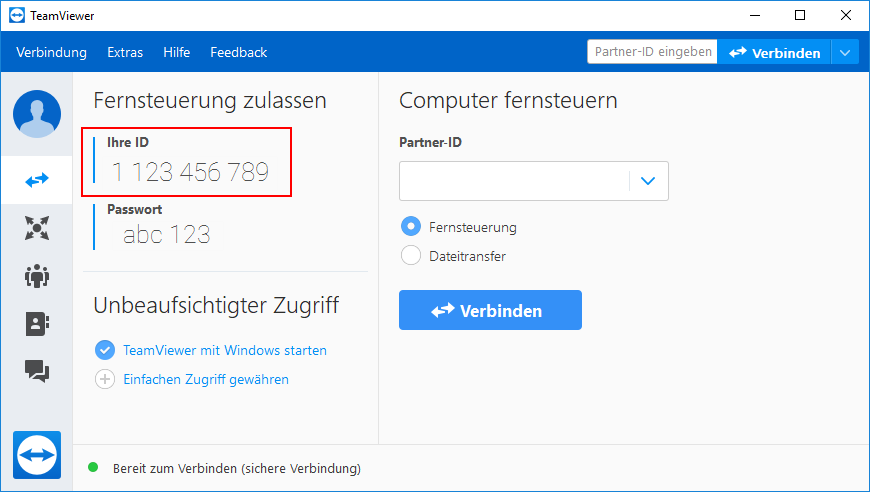This screenshot has height=492, width=870.
Task: Click the ID value 1 123 456 789
Action: click(190, 172)
